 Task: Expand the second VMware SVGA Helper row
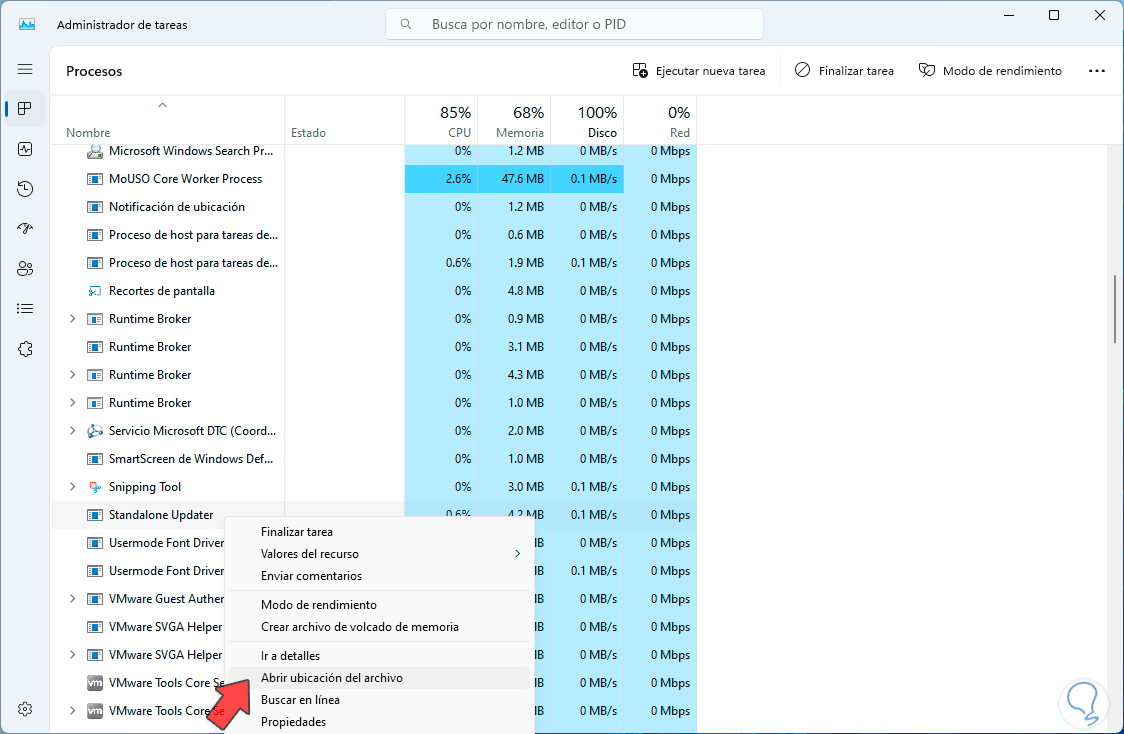click(72, 654)
